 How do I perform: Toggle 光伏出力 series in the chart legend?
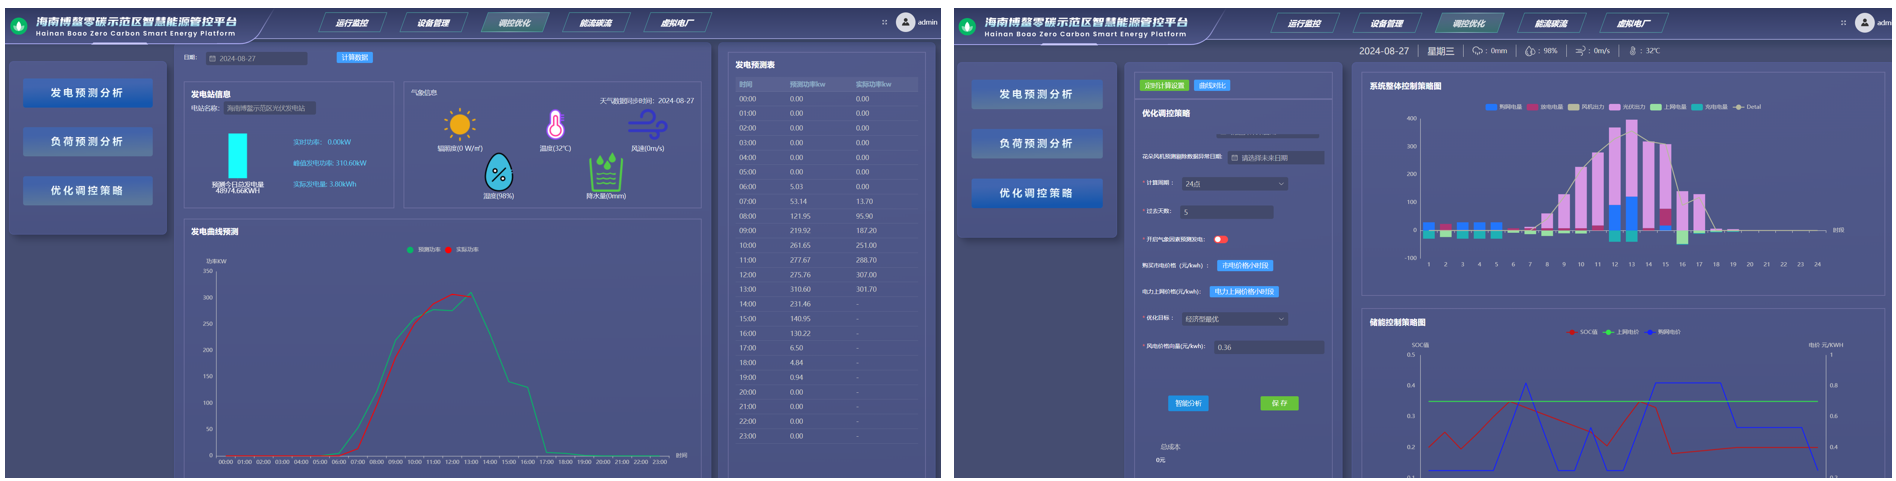click(1614, 107)
